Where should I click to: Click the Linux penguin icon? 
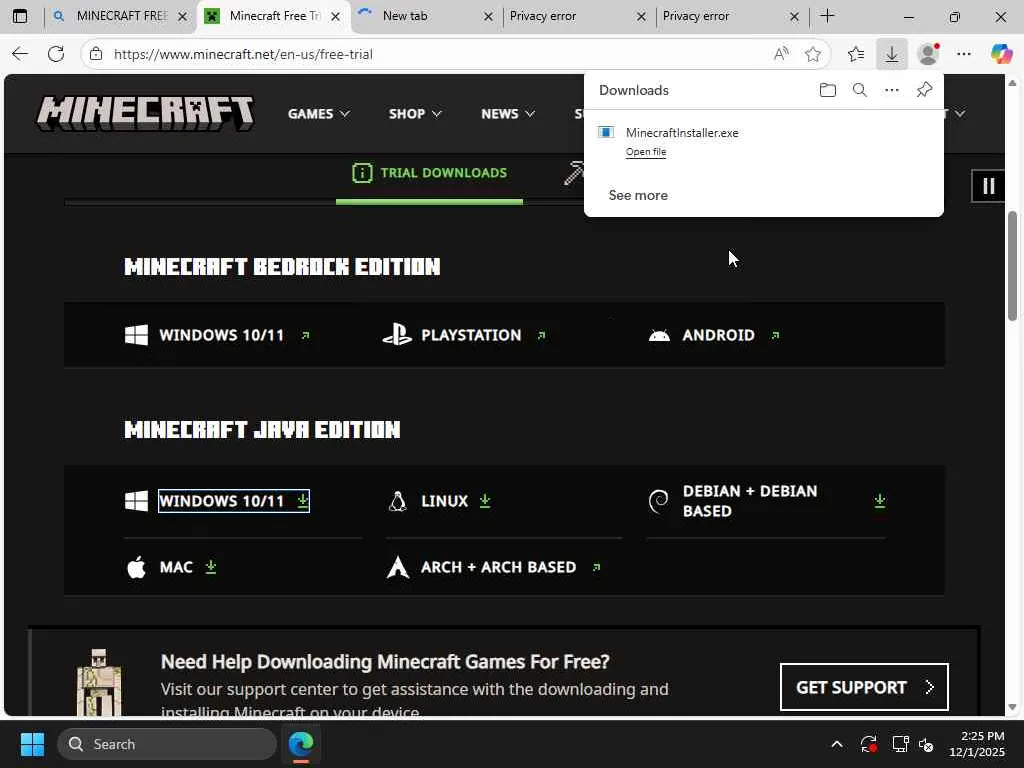click(x=397, y=502)
